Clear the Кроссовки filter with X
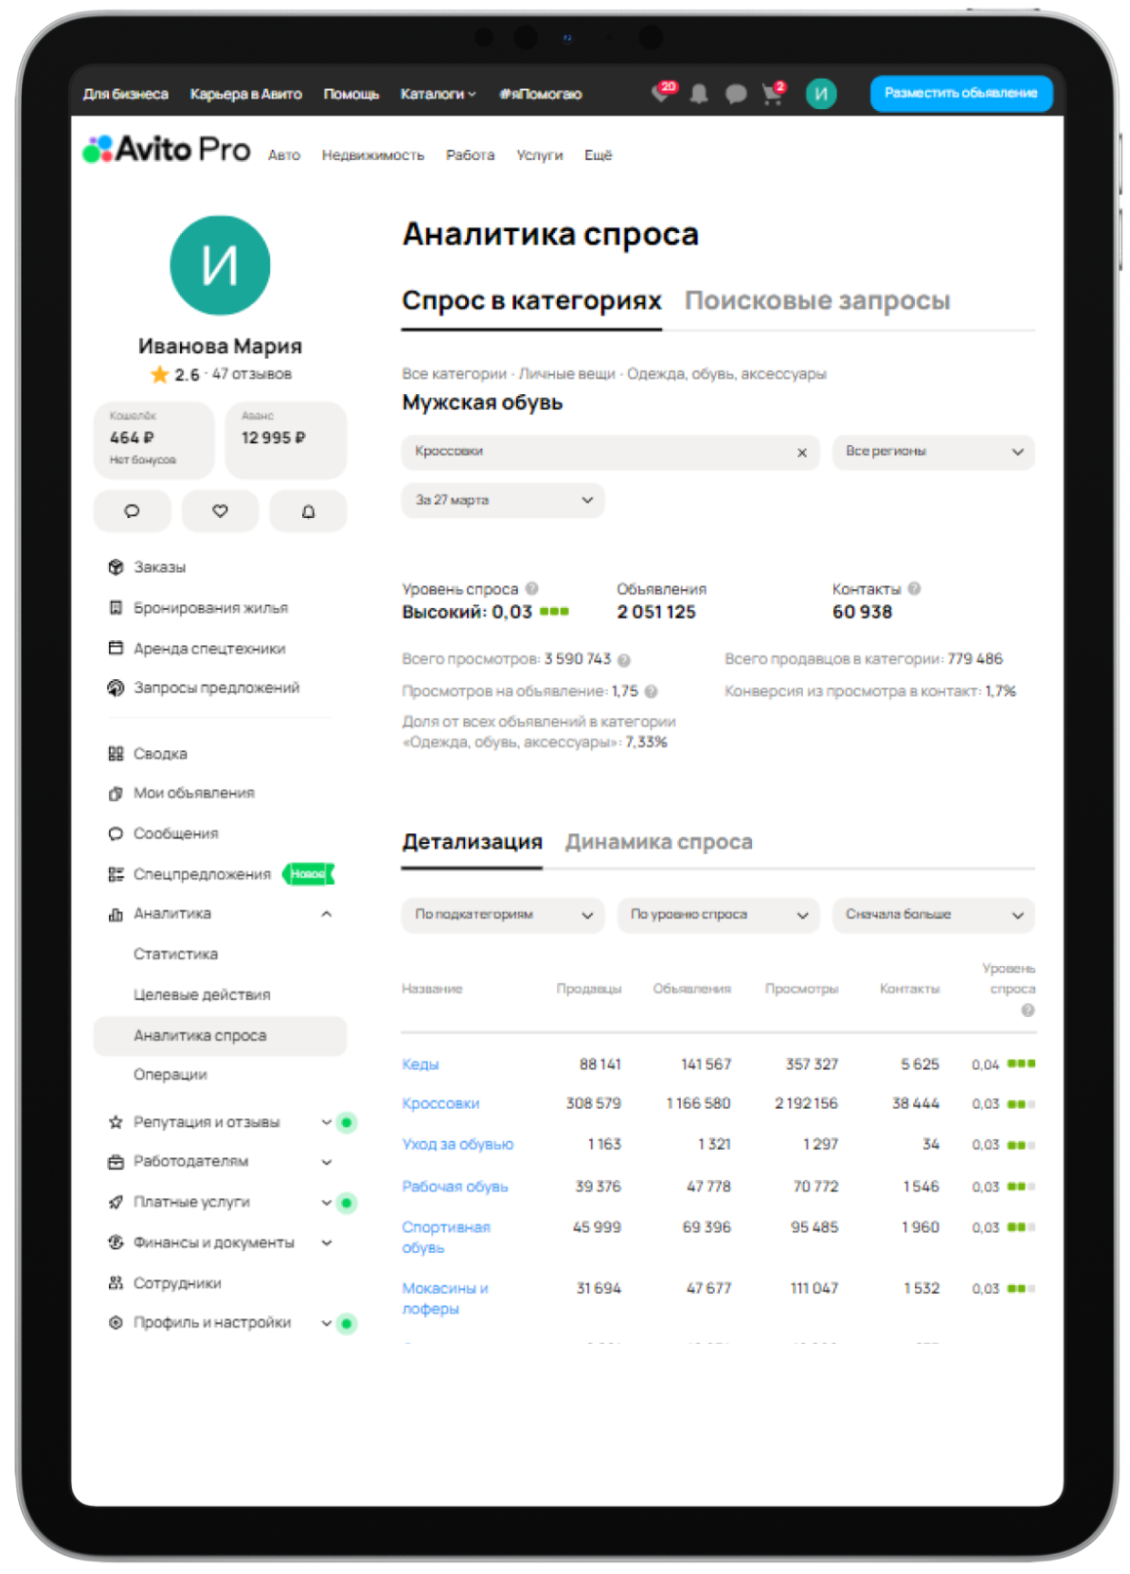1130x1574 pixels. (801, 453)
